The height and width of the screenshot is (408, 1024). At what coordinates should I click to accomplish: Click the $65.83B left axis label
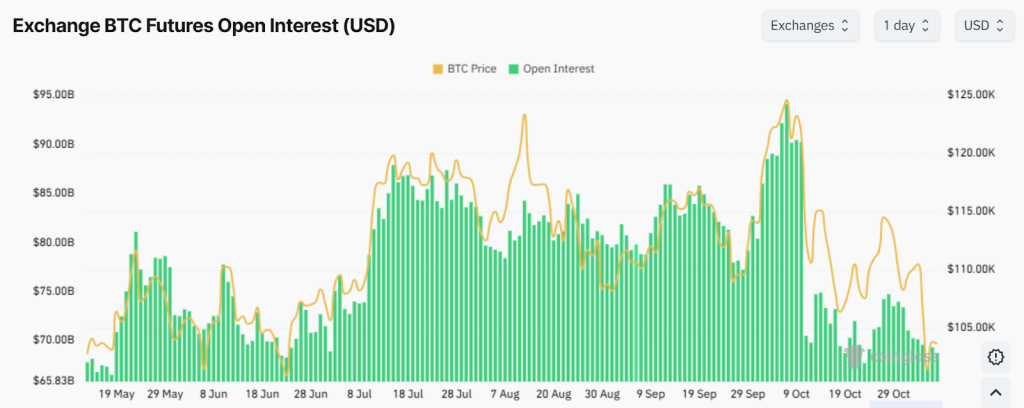point(55,381)
